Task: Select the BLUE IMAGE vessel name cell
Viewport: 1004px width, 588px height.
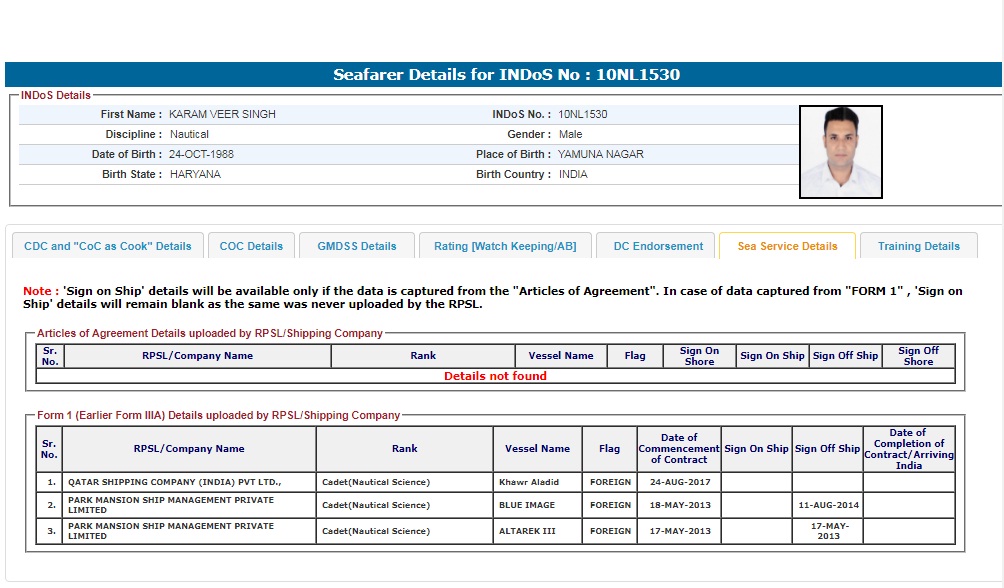Action: point(527,505)
